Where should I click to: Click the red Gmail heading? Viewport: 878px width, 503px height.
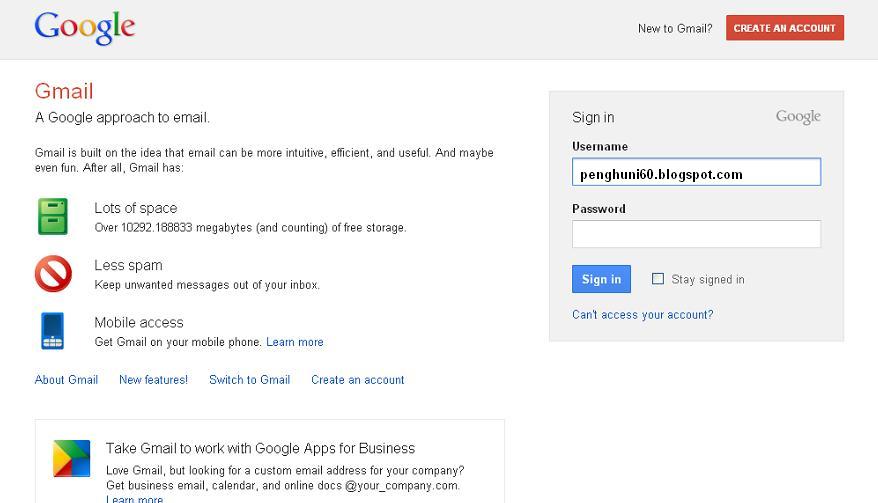pos(64,91)
